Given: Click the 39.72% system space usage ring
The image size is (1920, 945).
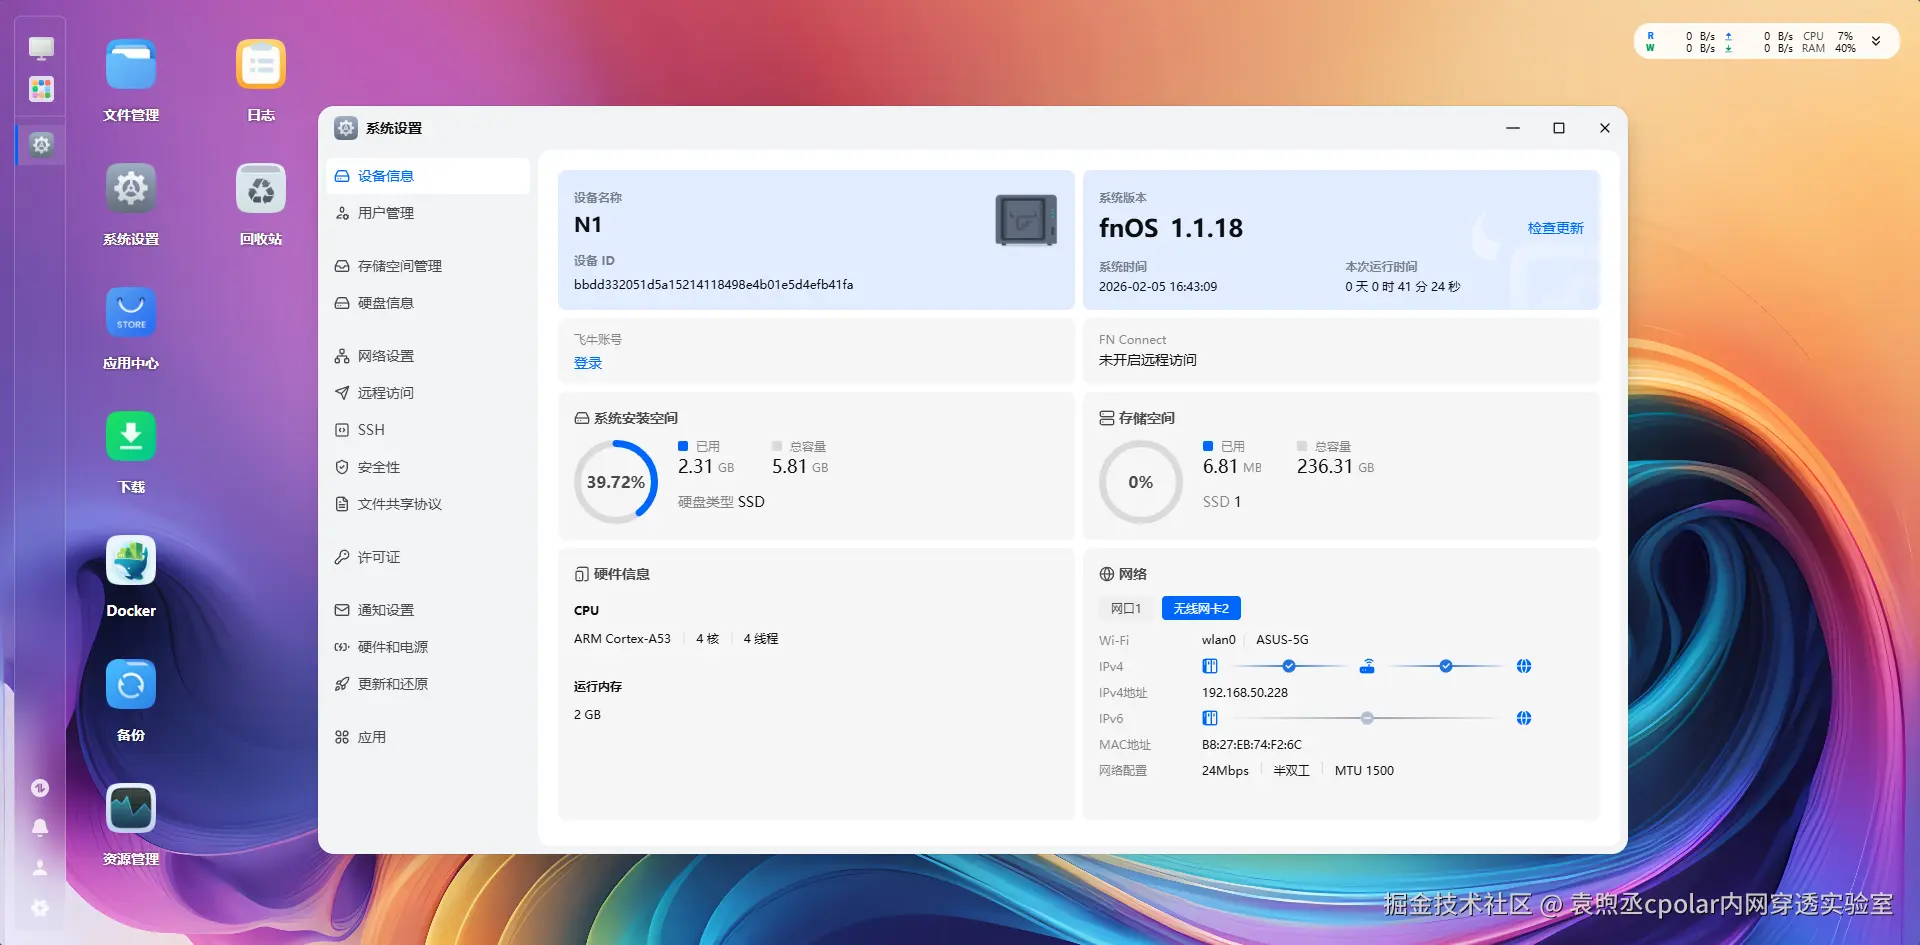Looking at the screenshot, I should tap(616, 482).
